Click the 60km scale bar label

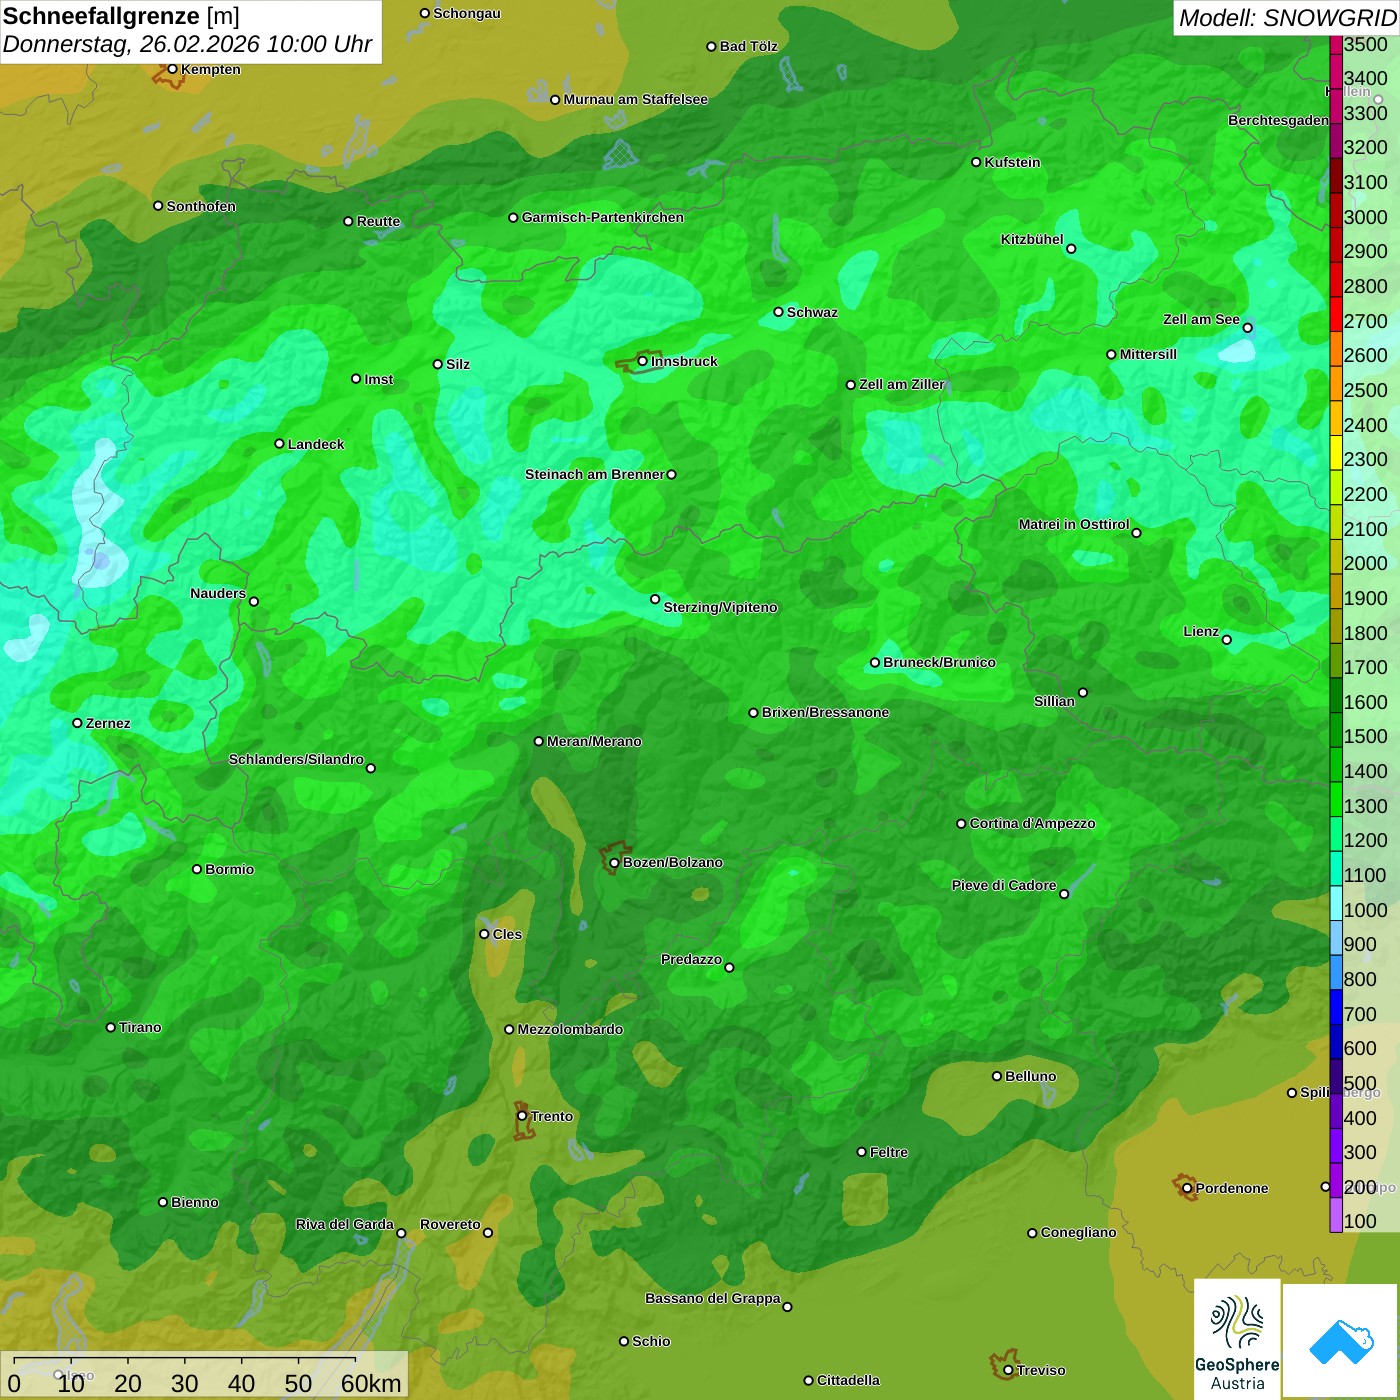(x=371, y=1383)
